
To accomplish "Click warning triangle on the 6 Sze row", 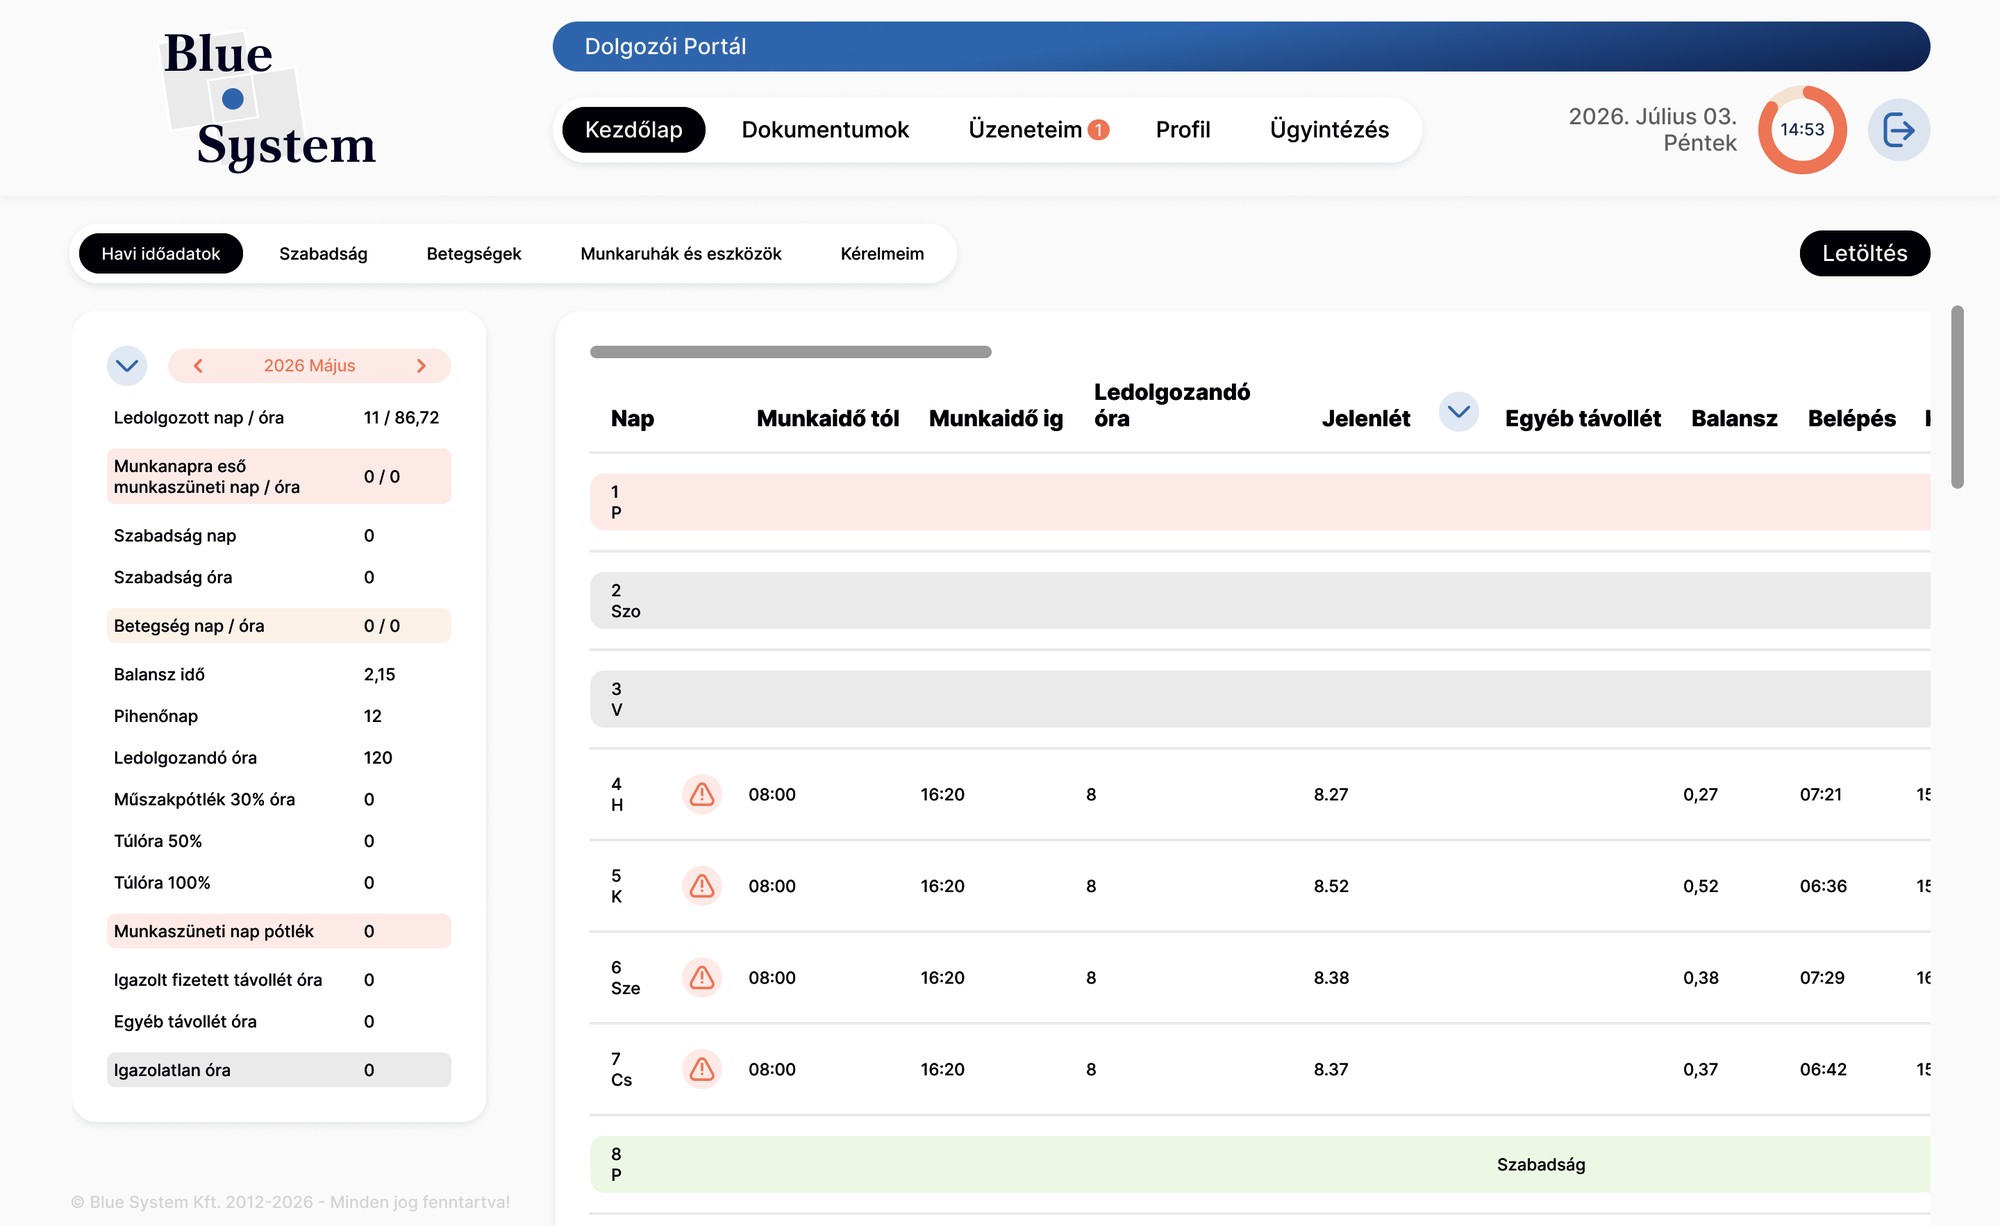I will pos(702,977).
